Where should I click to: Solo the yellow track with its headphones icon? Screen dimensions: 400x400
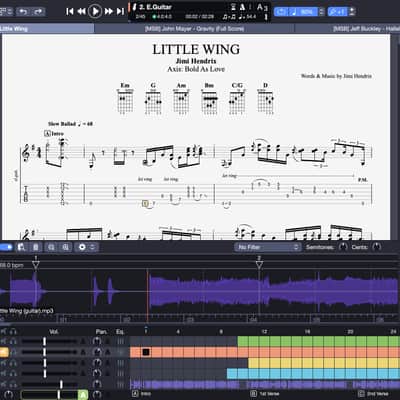tap(13, 363)
